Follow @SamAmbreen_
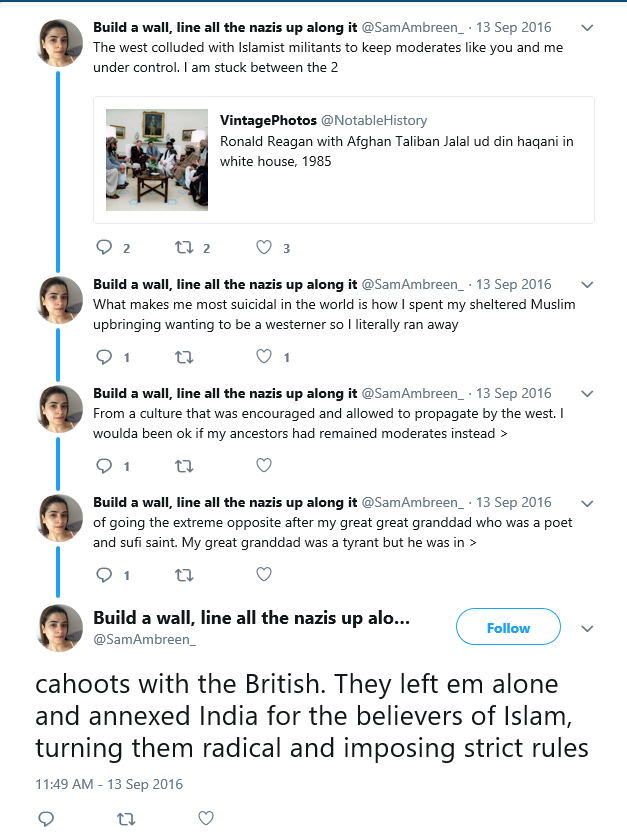 (508, 627)
